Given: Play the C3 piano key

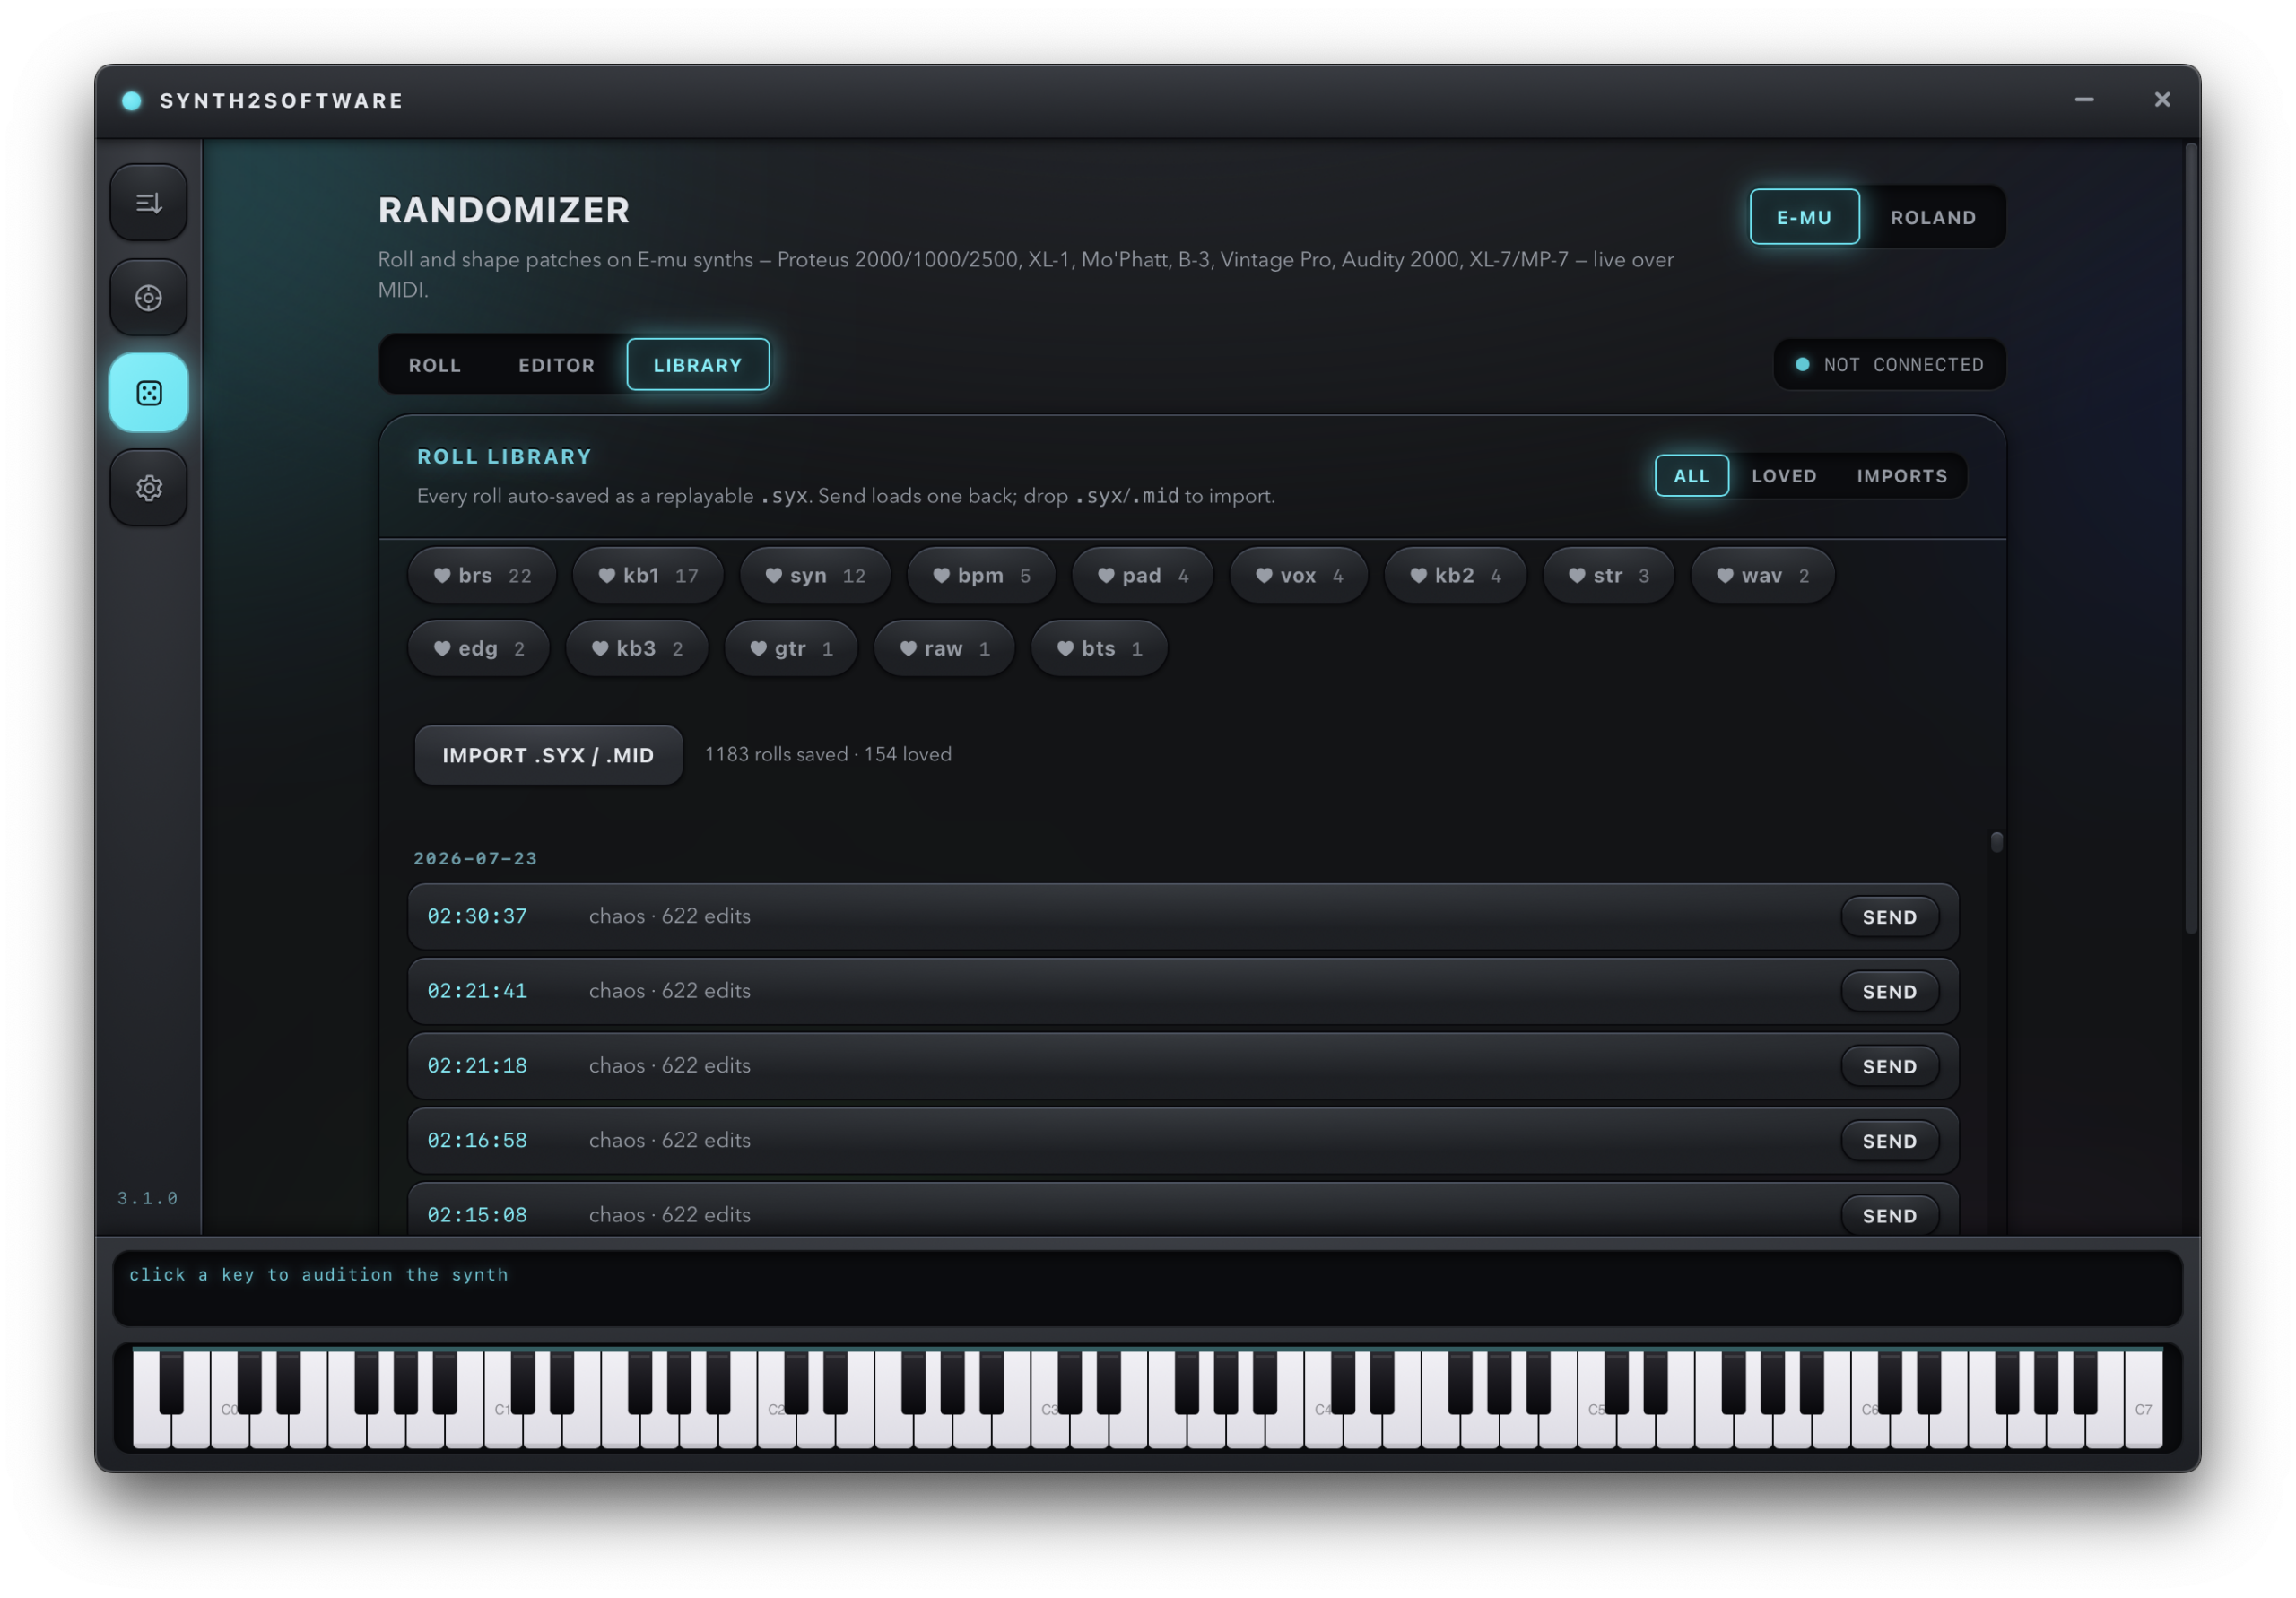Looking at the screenshot, I should (1050, 1400).
